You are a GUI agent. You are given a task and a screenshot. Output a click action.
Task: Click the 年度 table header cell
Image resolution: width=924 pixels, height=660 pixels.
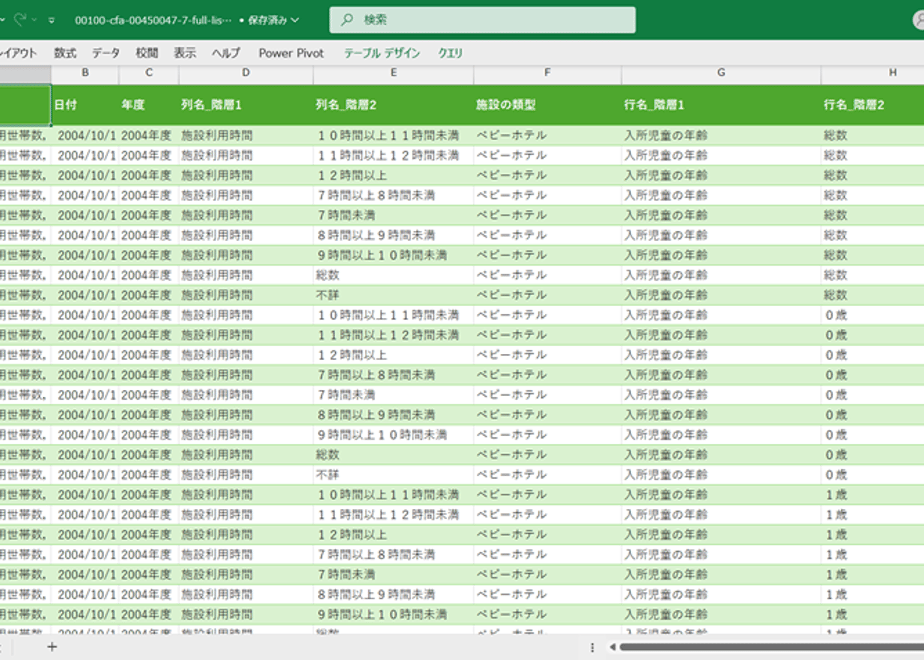point(148,105)
